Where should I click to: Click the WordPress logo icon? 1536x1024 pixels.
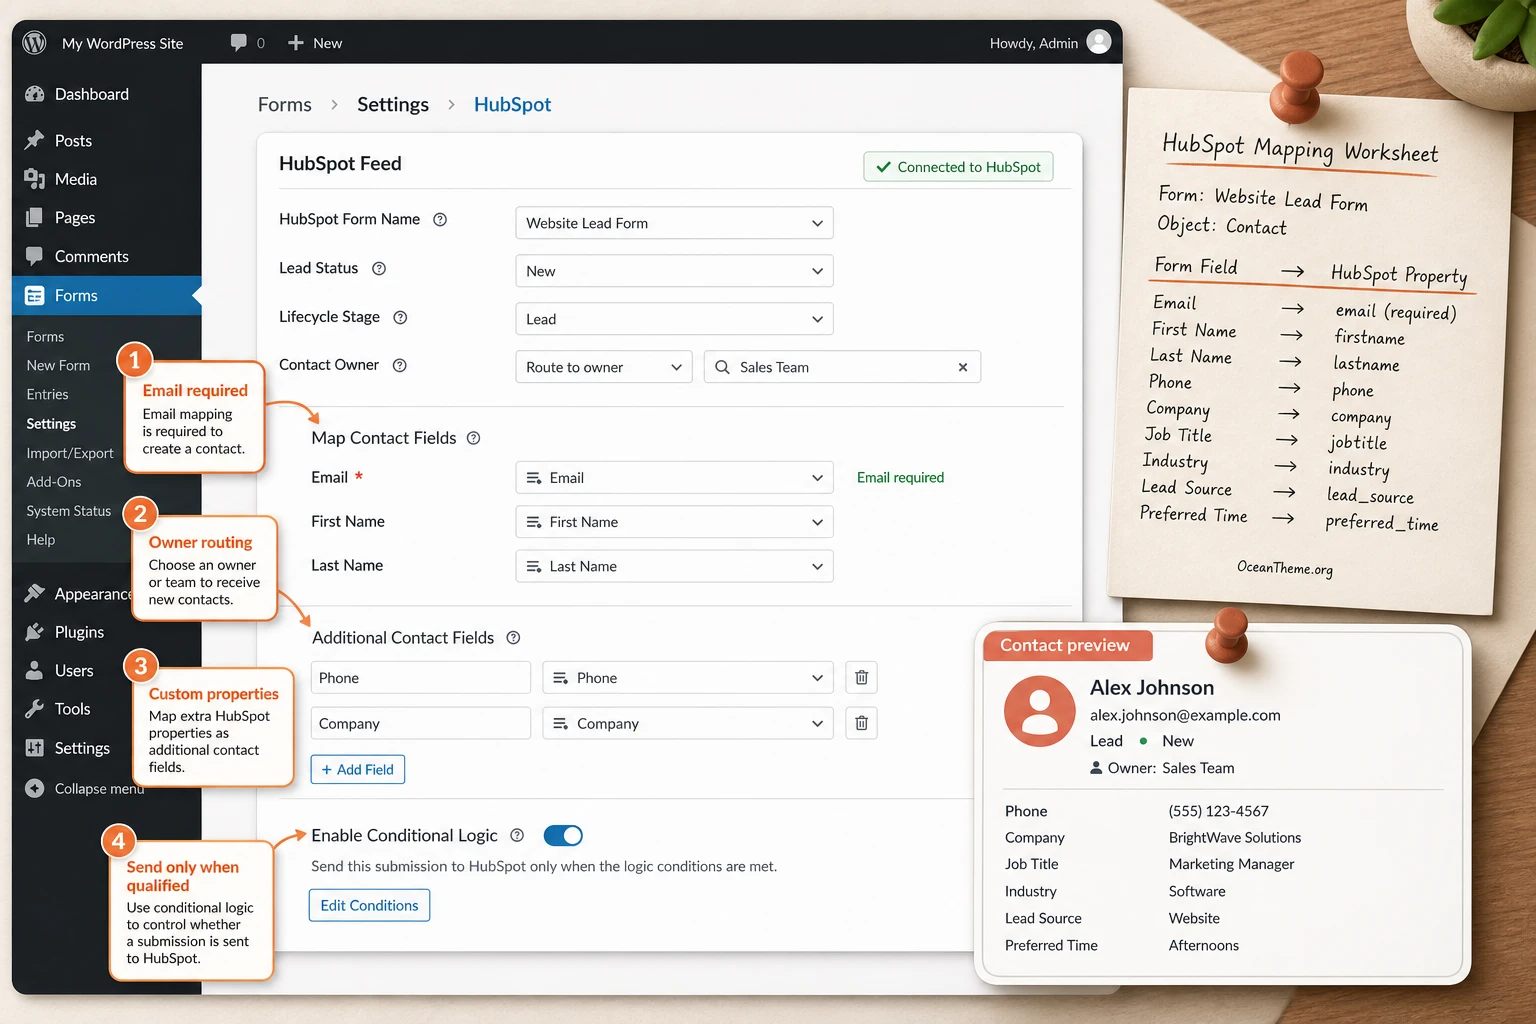(35, 43)
